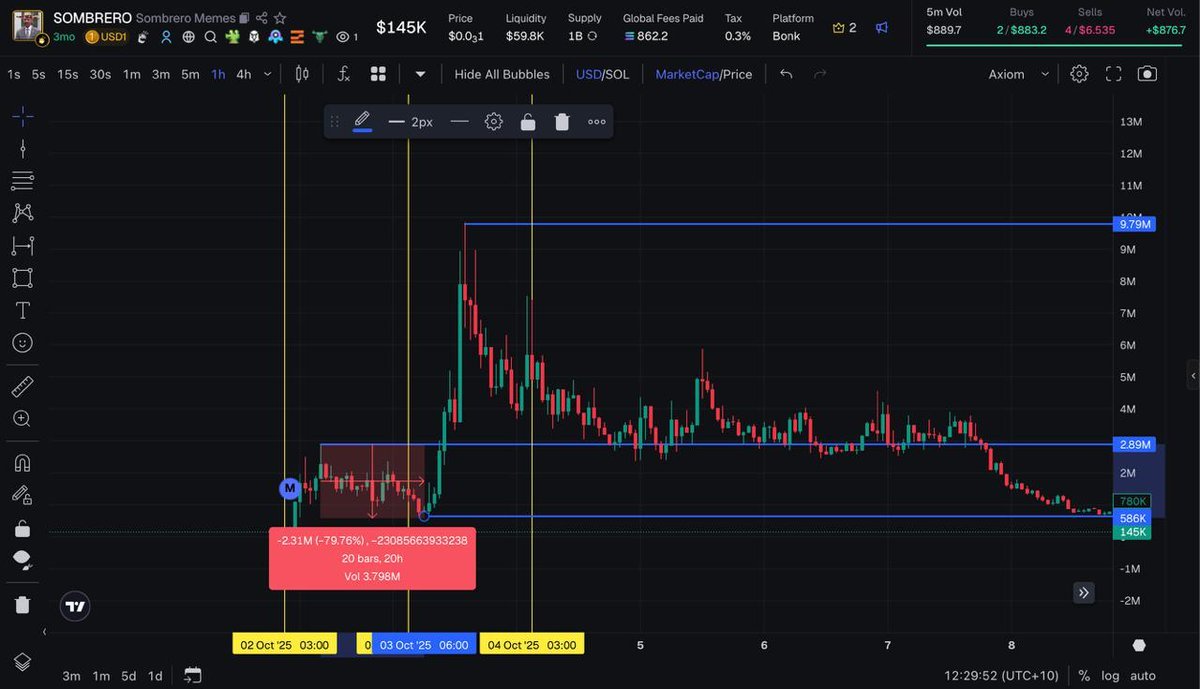Viewport: 1200px width, 689px height.
Task: Delete selected drawing via floating toolbar trash
Action: [562, 122]
